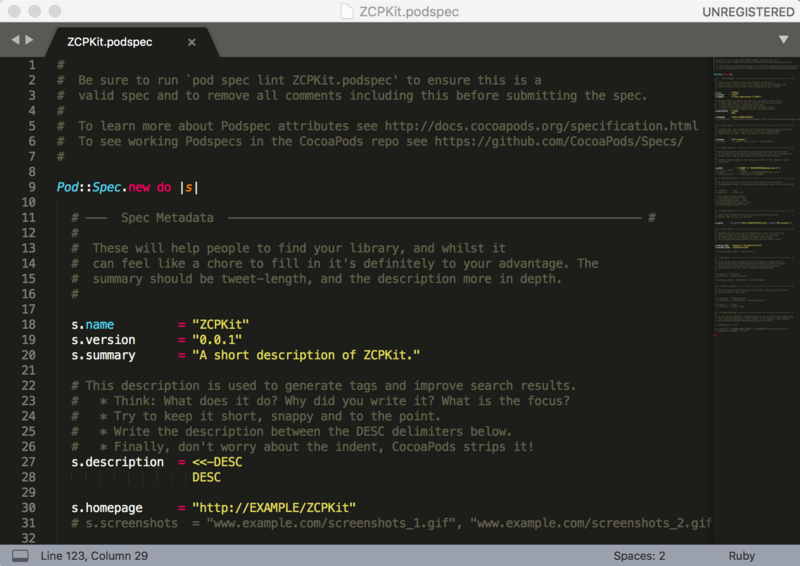Click line number 27 in the gutter
800x566 pixels.
pyautogui.click(x=29, y=462)
